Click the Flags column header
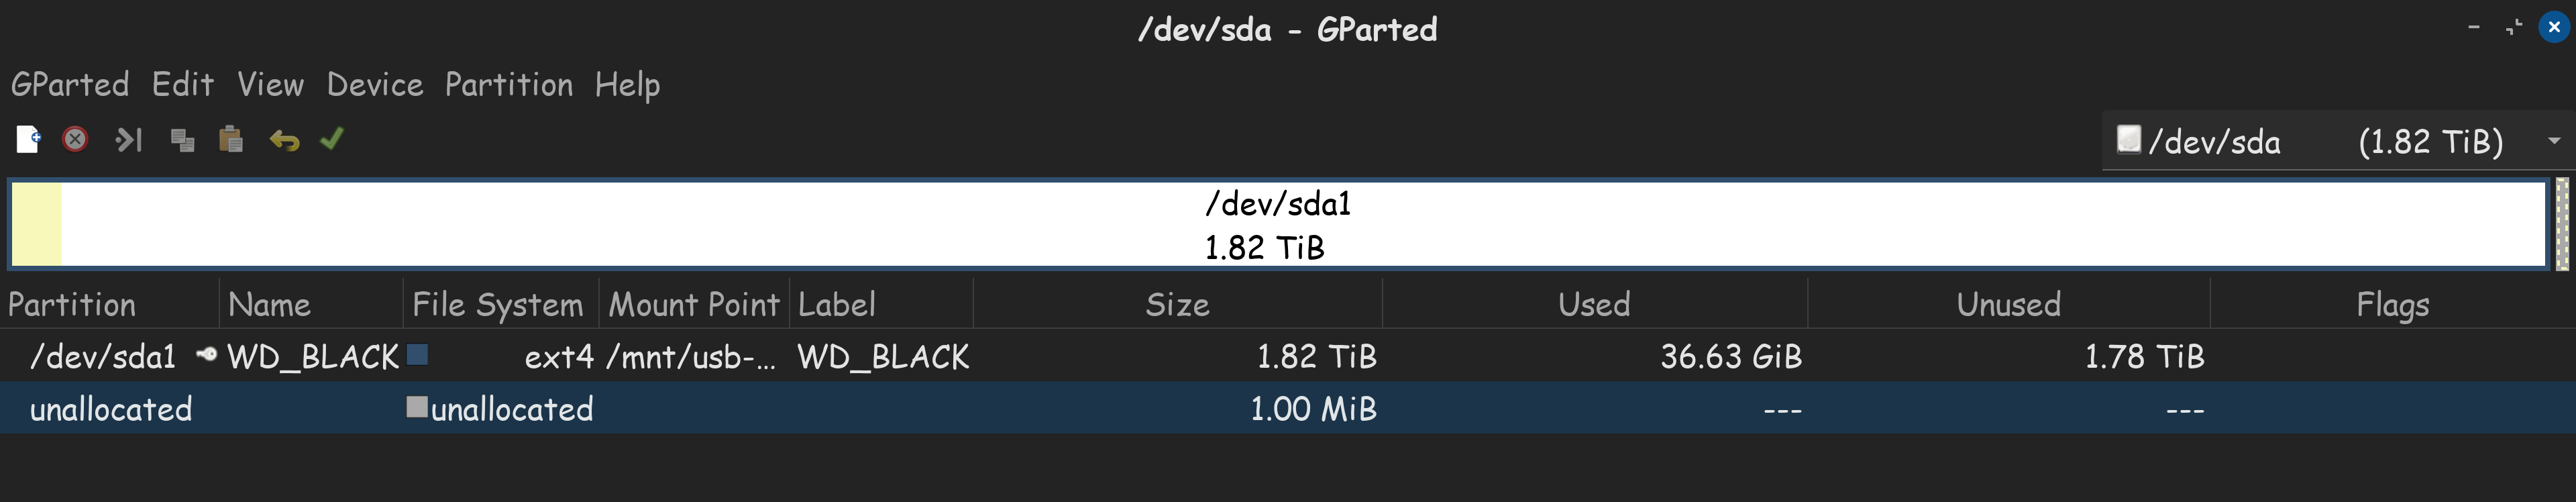 click(x=2392, y=304)
